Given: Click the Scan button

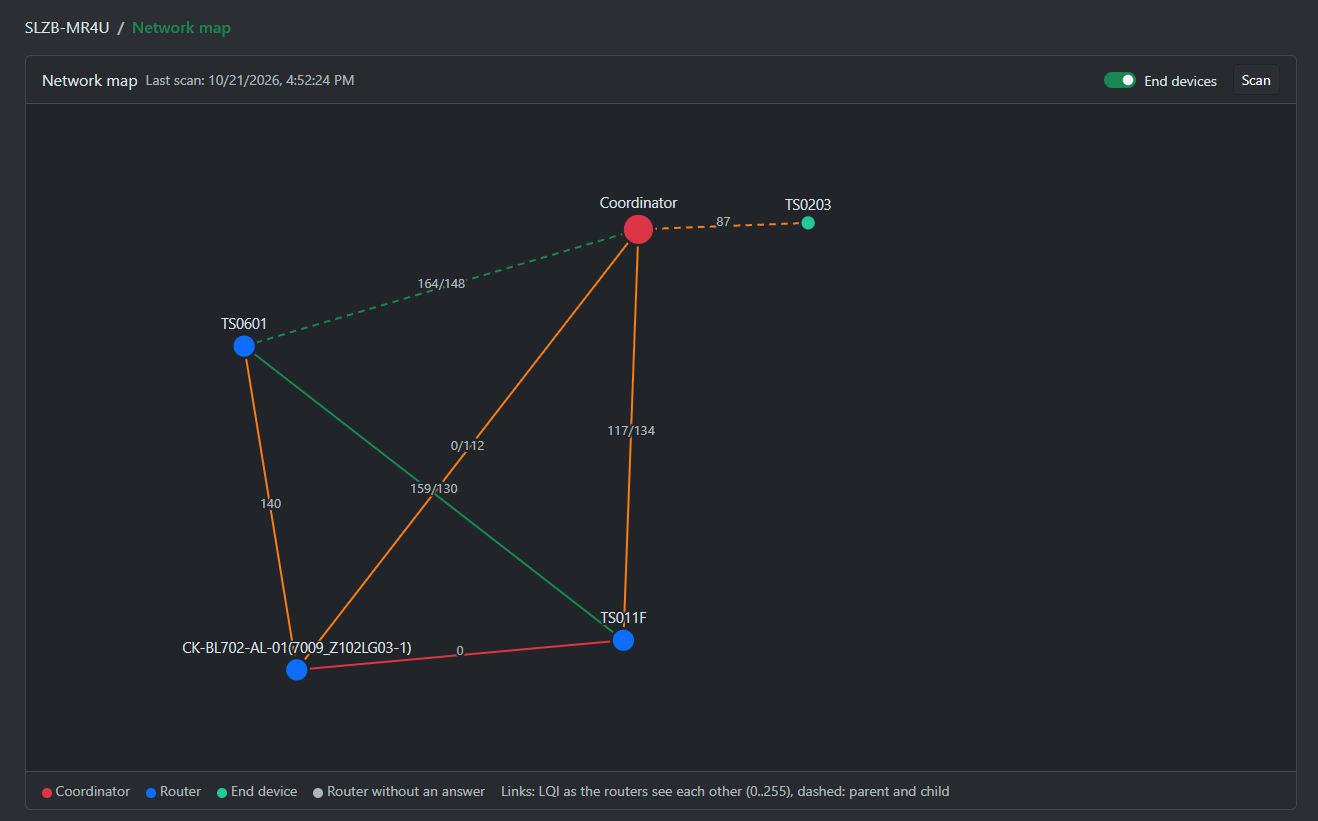Looking at the screenshot, I should click(x=1256, y=80).
